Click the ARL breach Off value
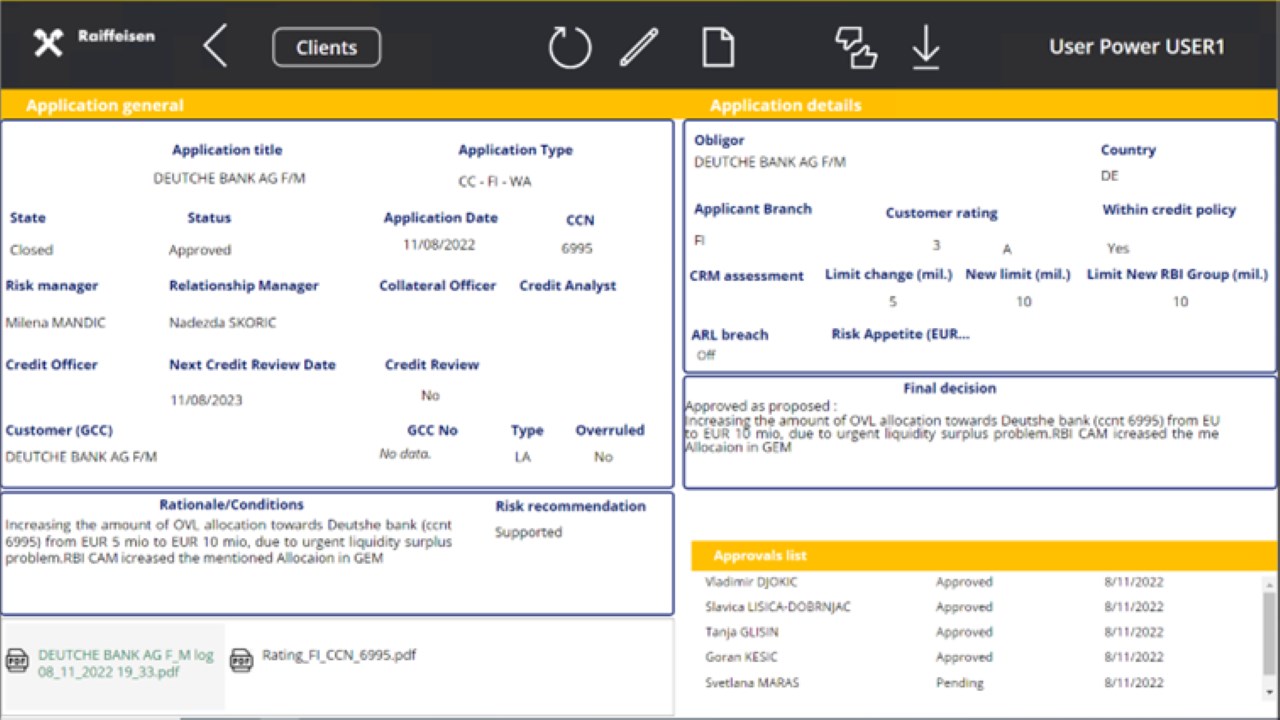Screen dimensions: 1280x720 pyautogui.click(x=706, y=355)
